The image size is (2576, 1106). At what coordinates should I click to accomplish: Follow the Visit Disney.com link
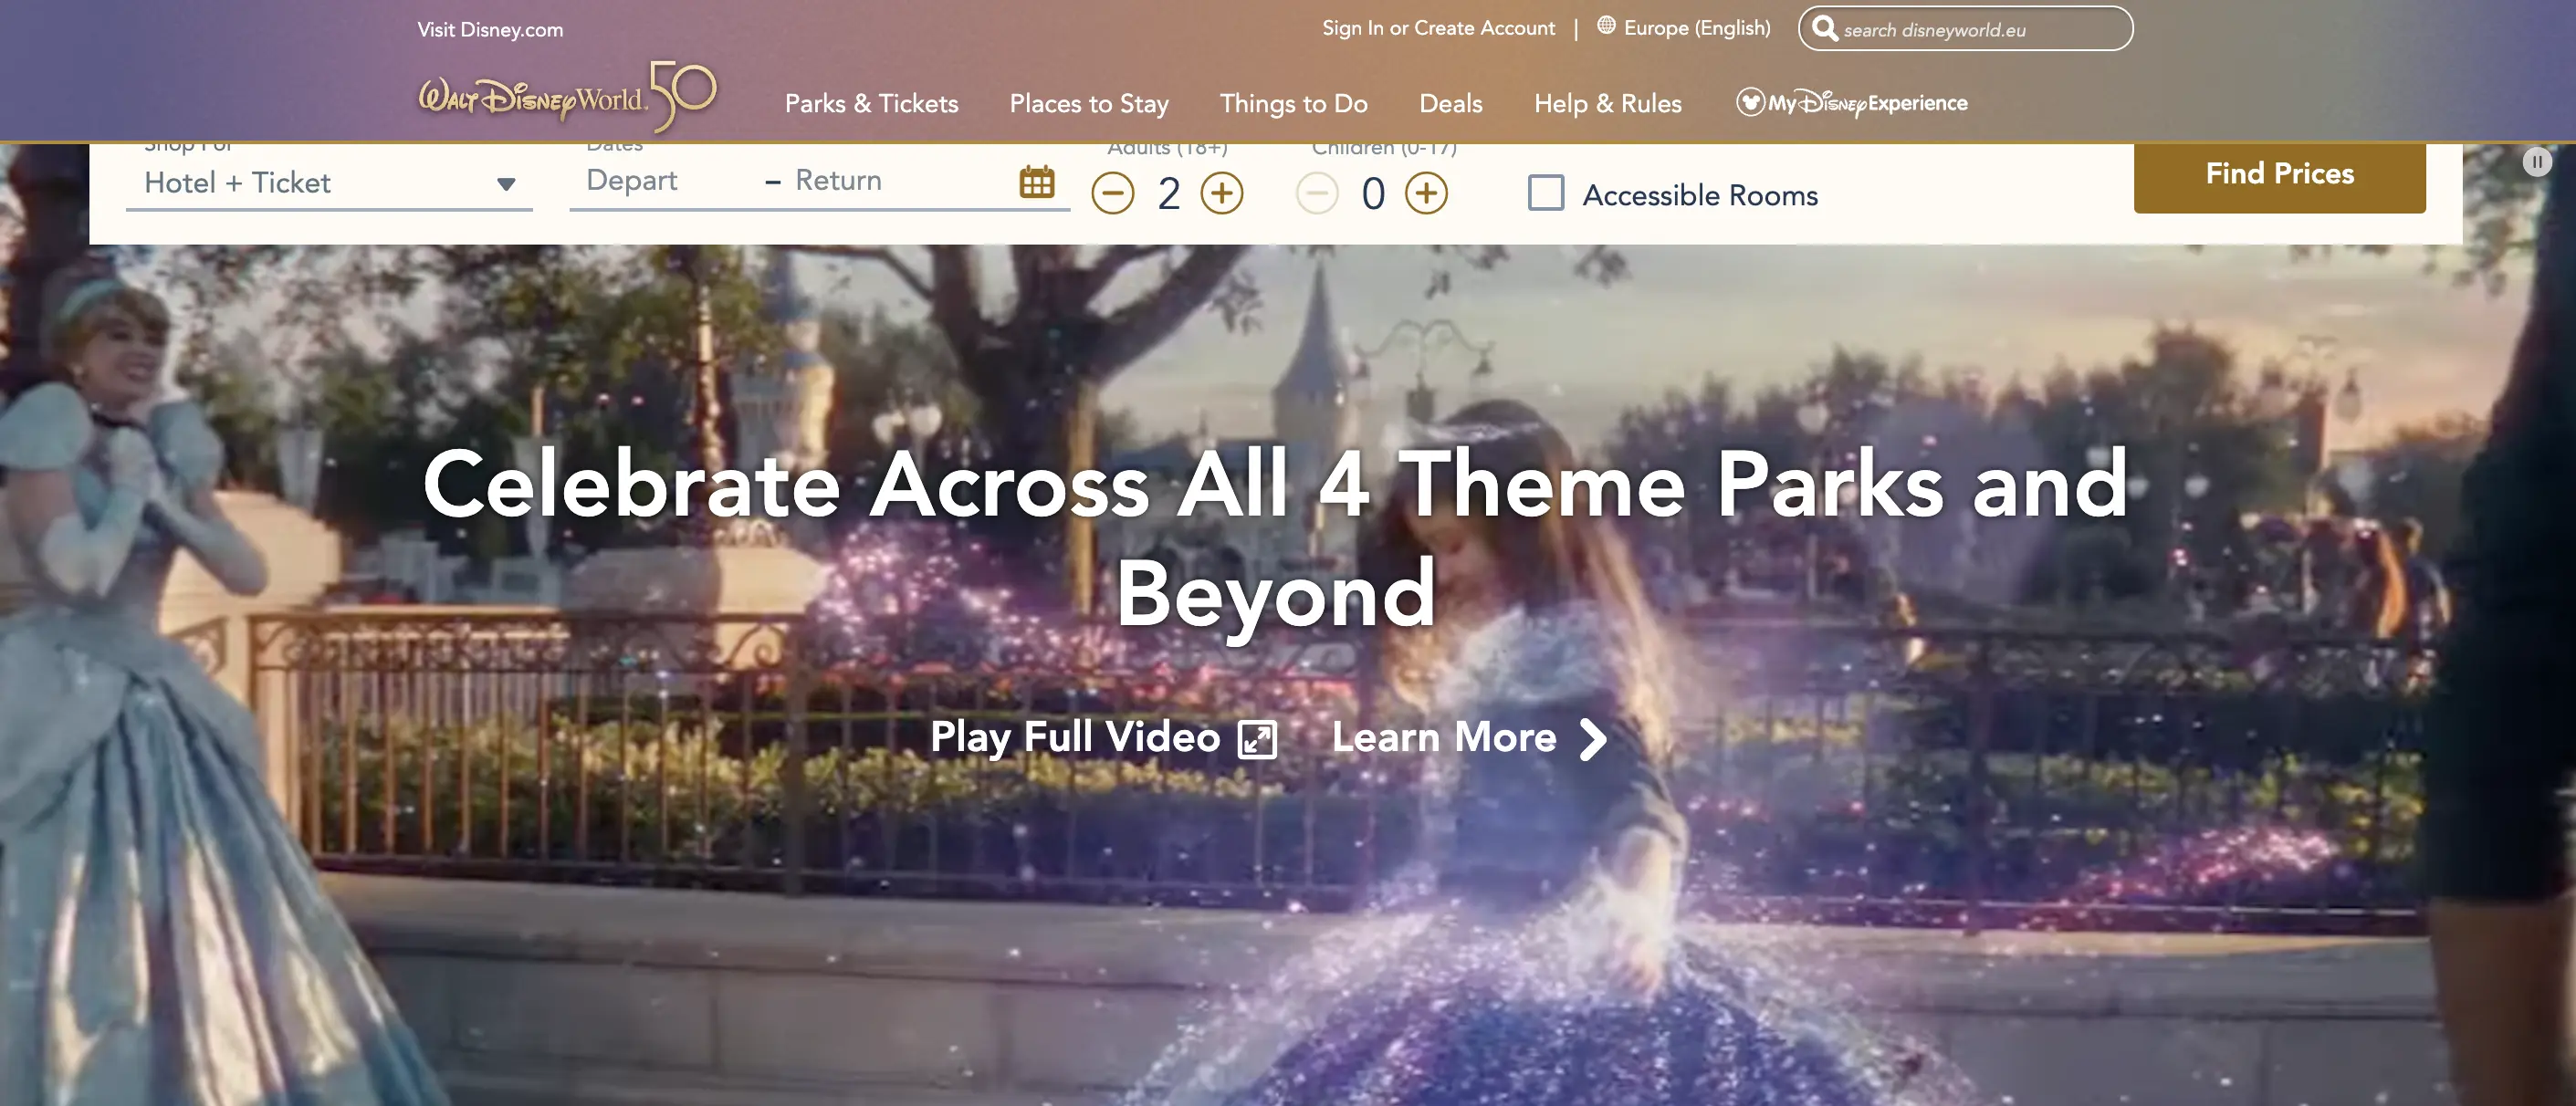point(490,30)
